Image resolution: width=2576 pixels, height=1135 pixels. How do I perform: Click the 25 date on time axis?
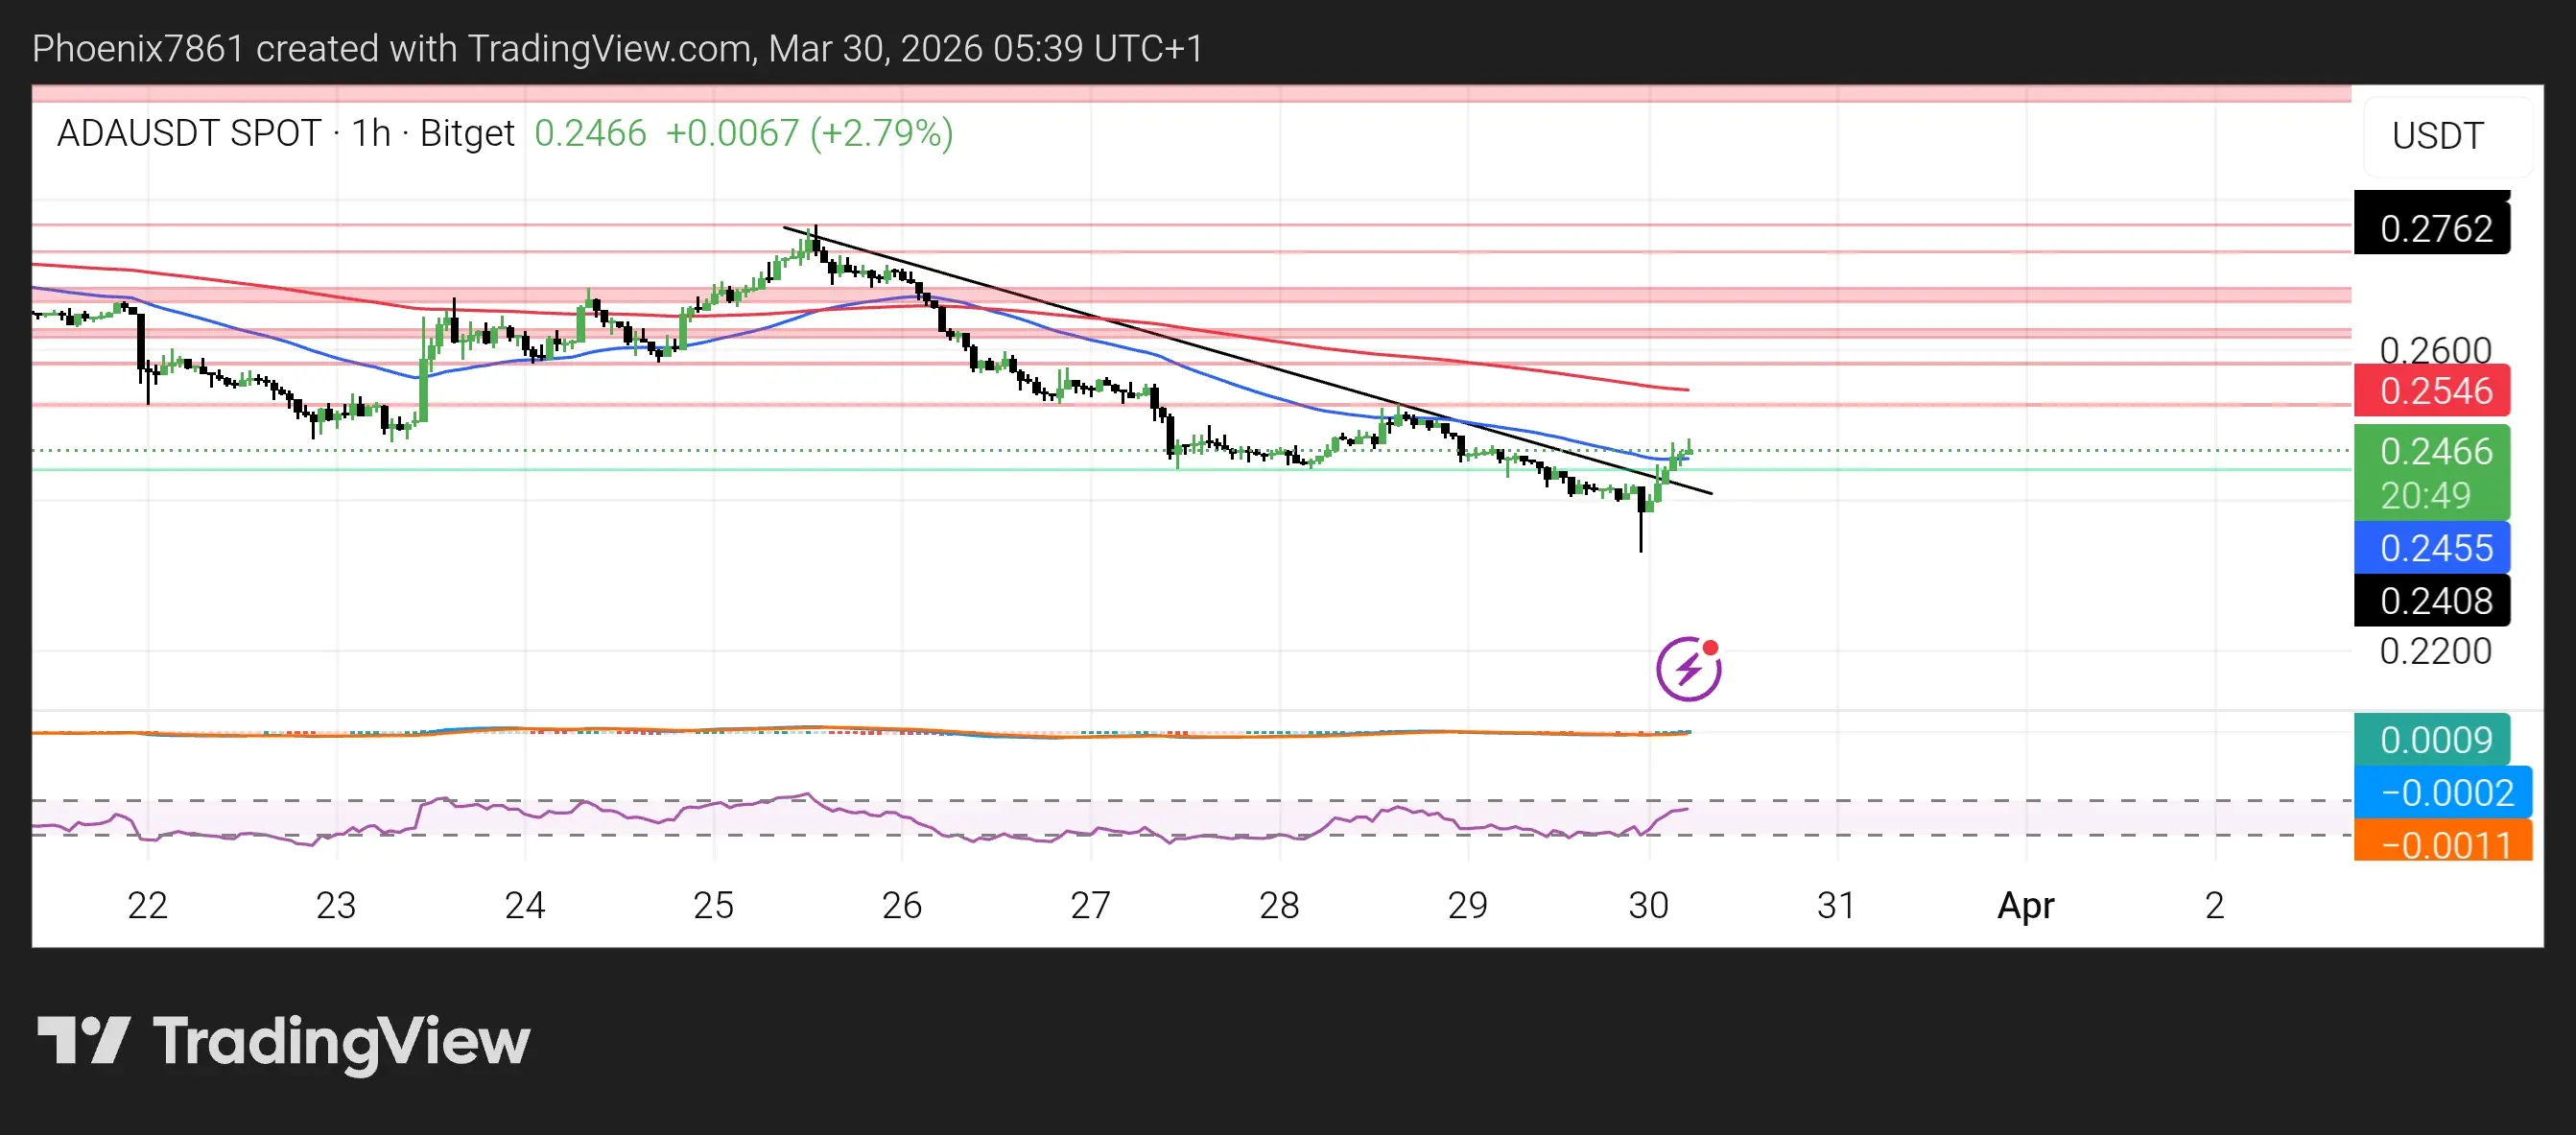[x=713, y=905]
